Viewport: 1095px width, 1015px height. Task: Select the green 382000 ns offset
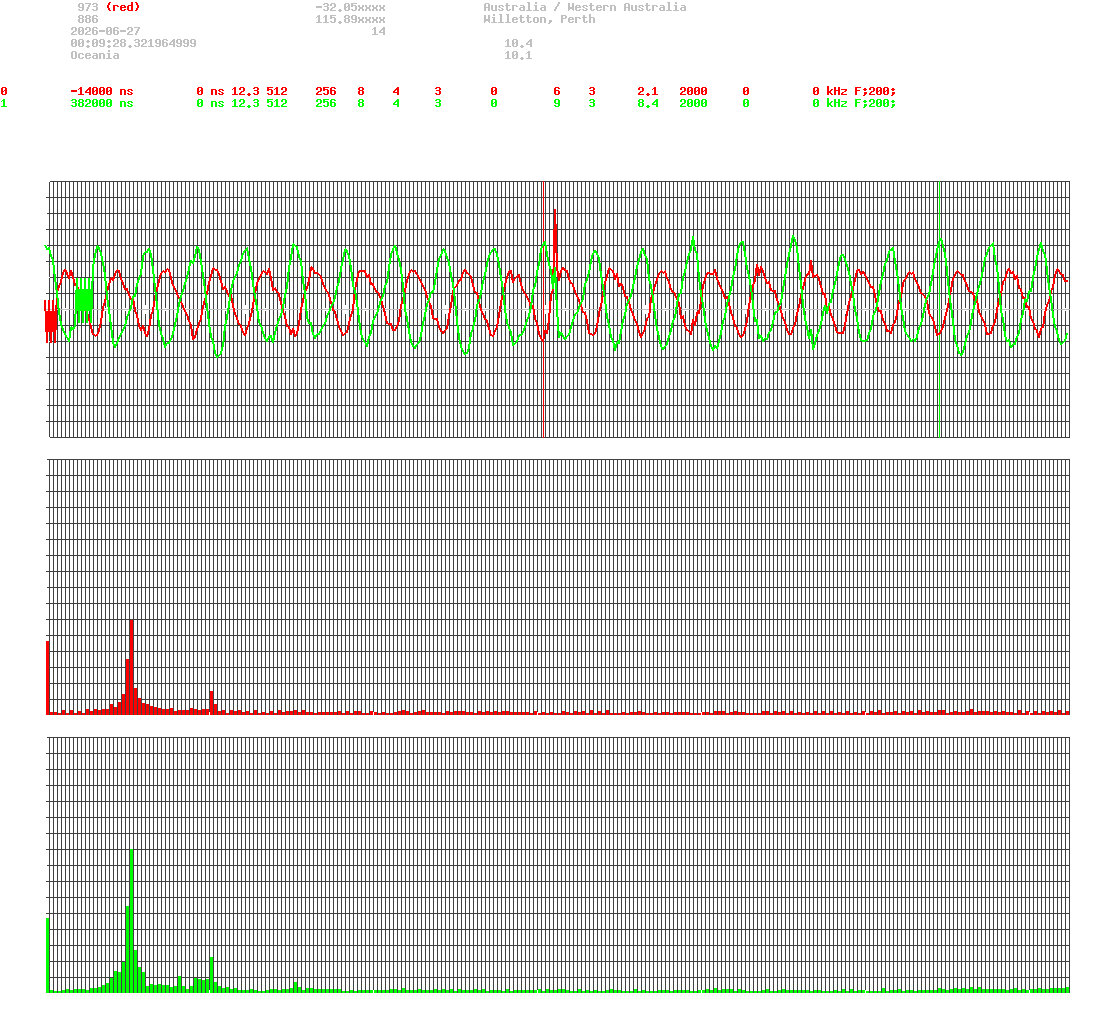tap(101, 103)
